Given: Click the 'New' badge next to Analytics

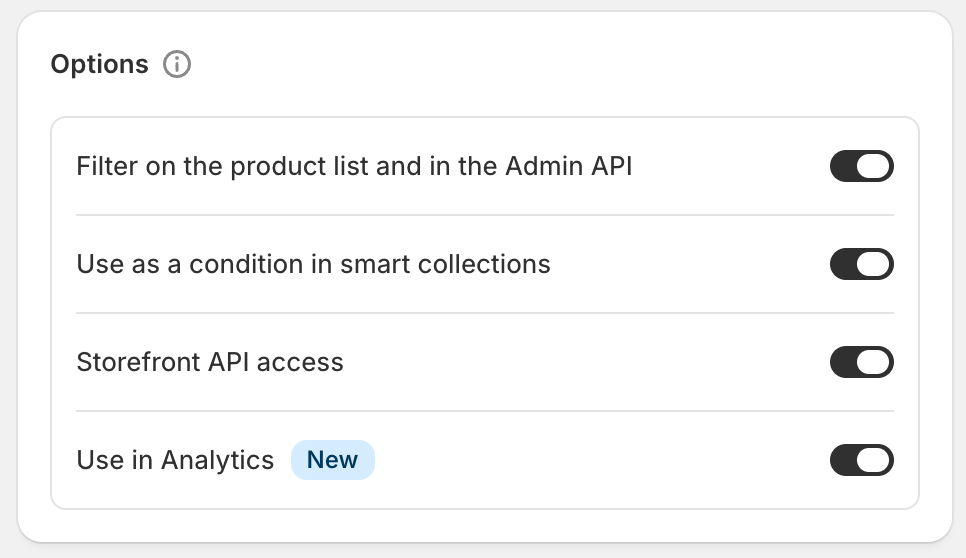Looking at the screenshot, I should pyautogui.click(x=332, y=460).
